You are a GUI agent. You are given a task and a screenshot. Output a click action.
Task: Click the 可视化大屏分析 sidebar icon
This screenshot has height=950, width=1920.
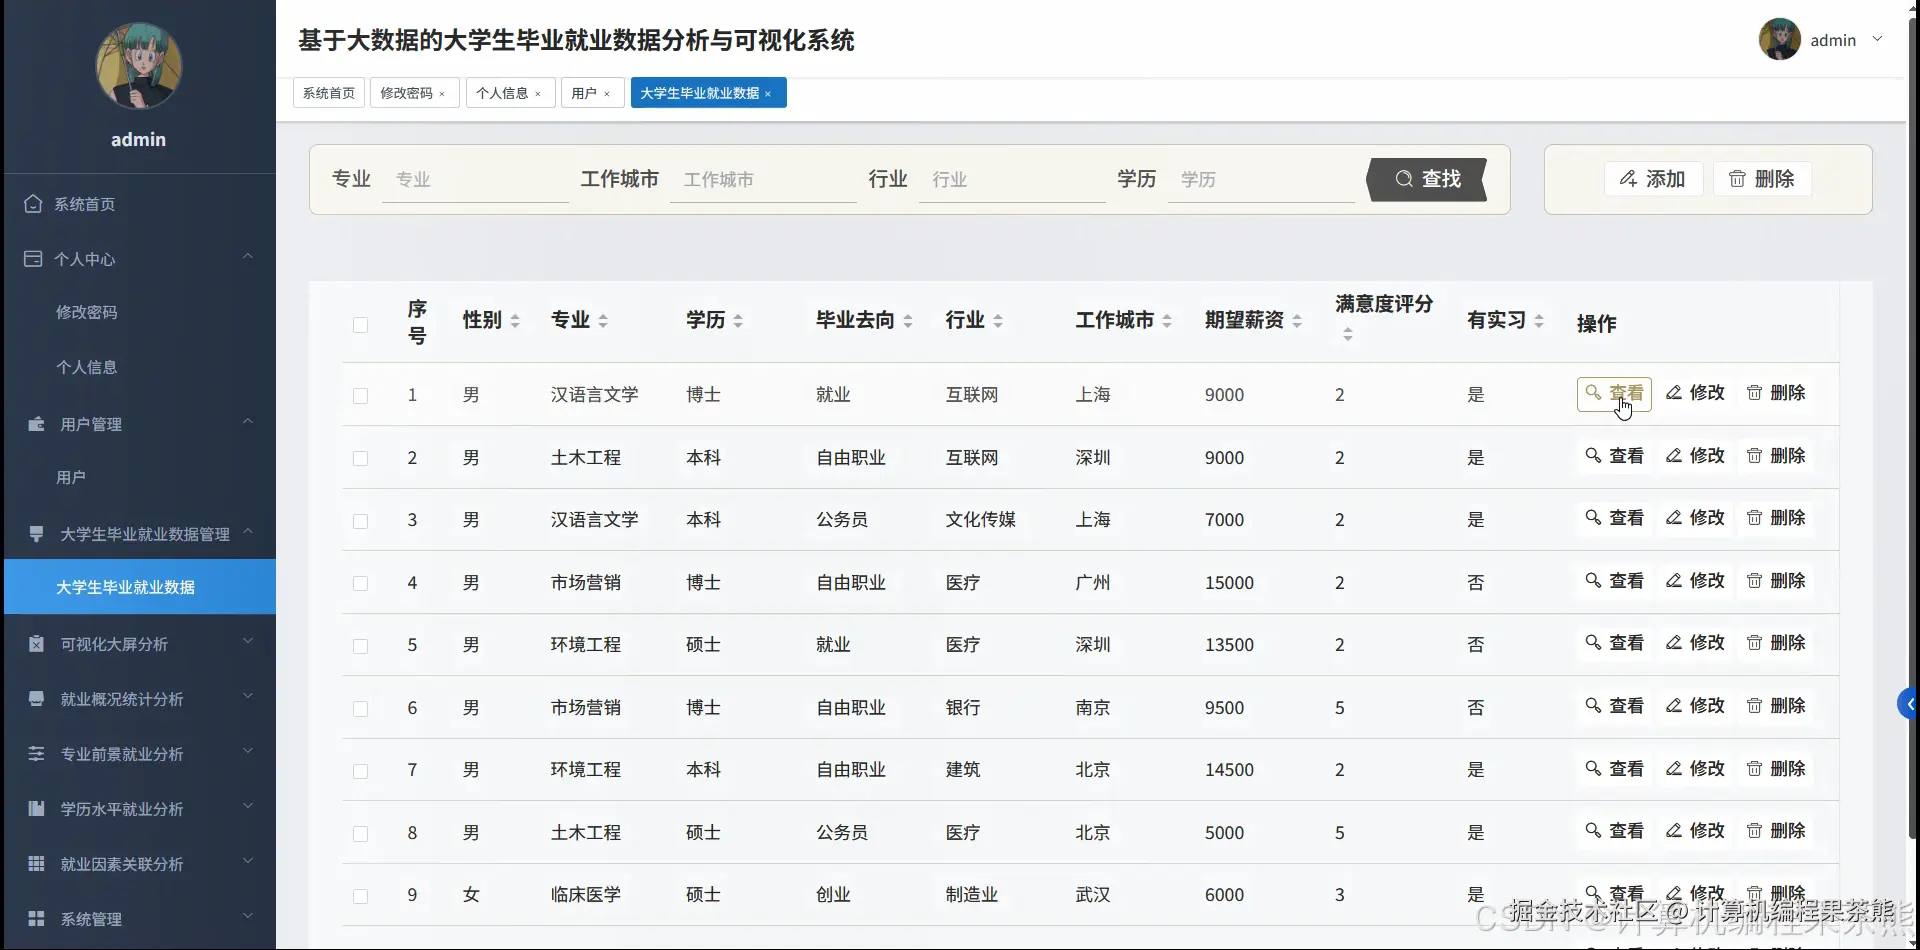(36, 644)
